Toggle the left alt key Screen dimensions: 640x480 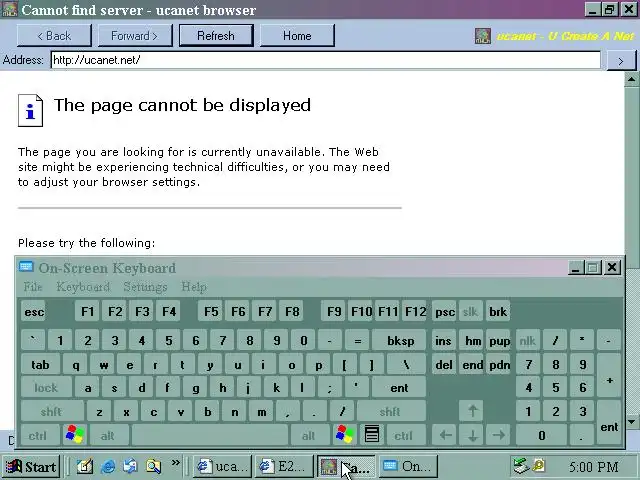[108, 436]
